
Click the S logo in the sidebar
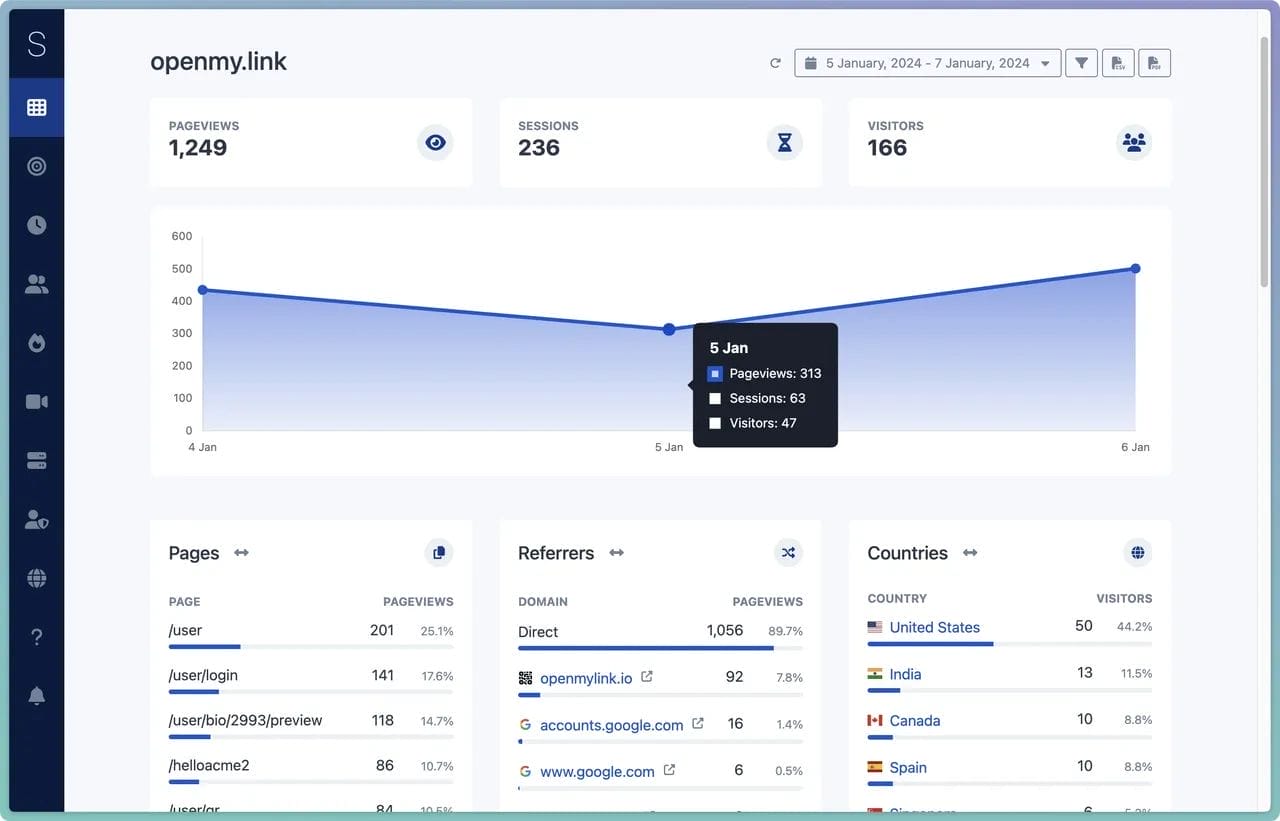pos(37,44)
